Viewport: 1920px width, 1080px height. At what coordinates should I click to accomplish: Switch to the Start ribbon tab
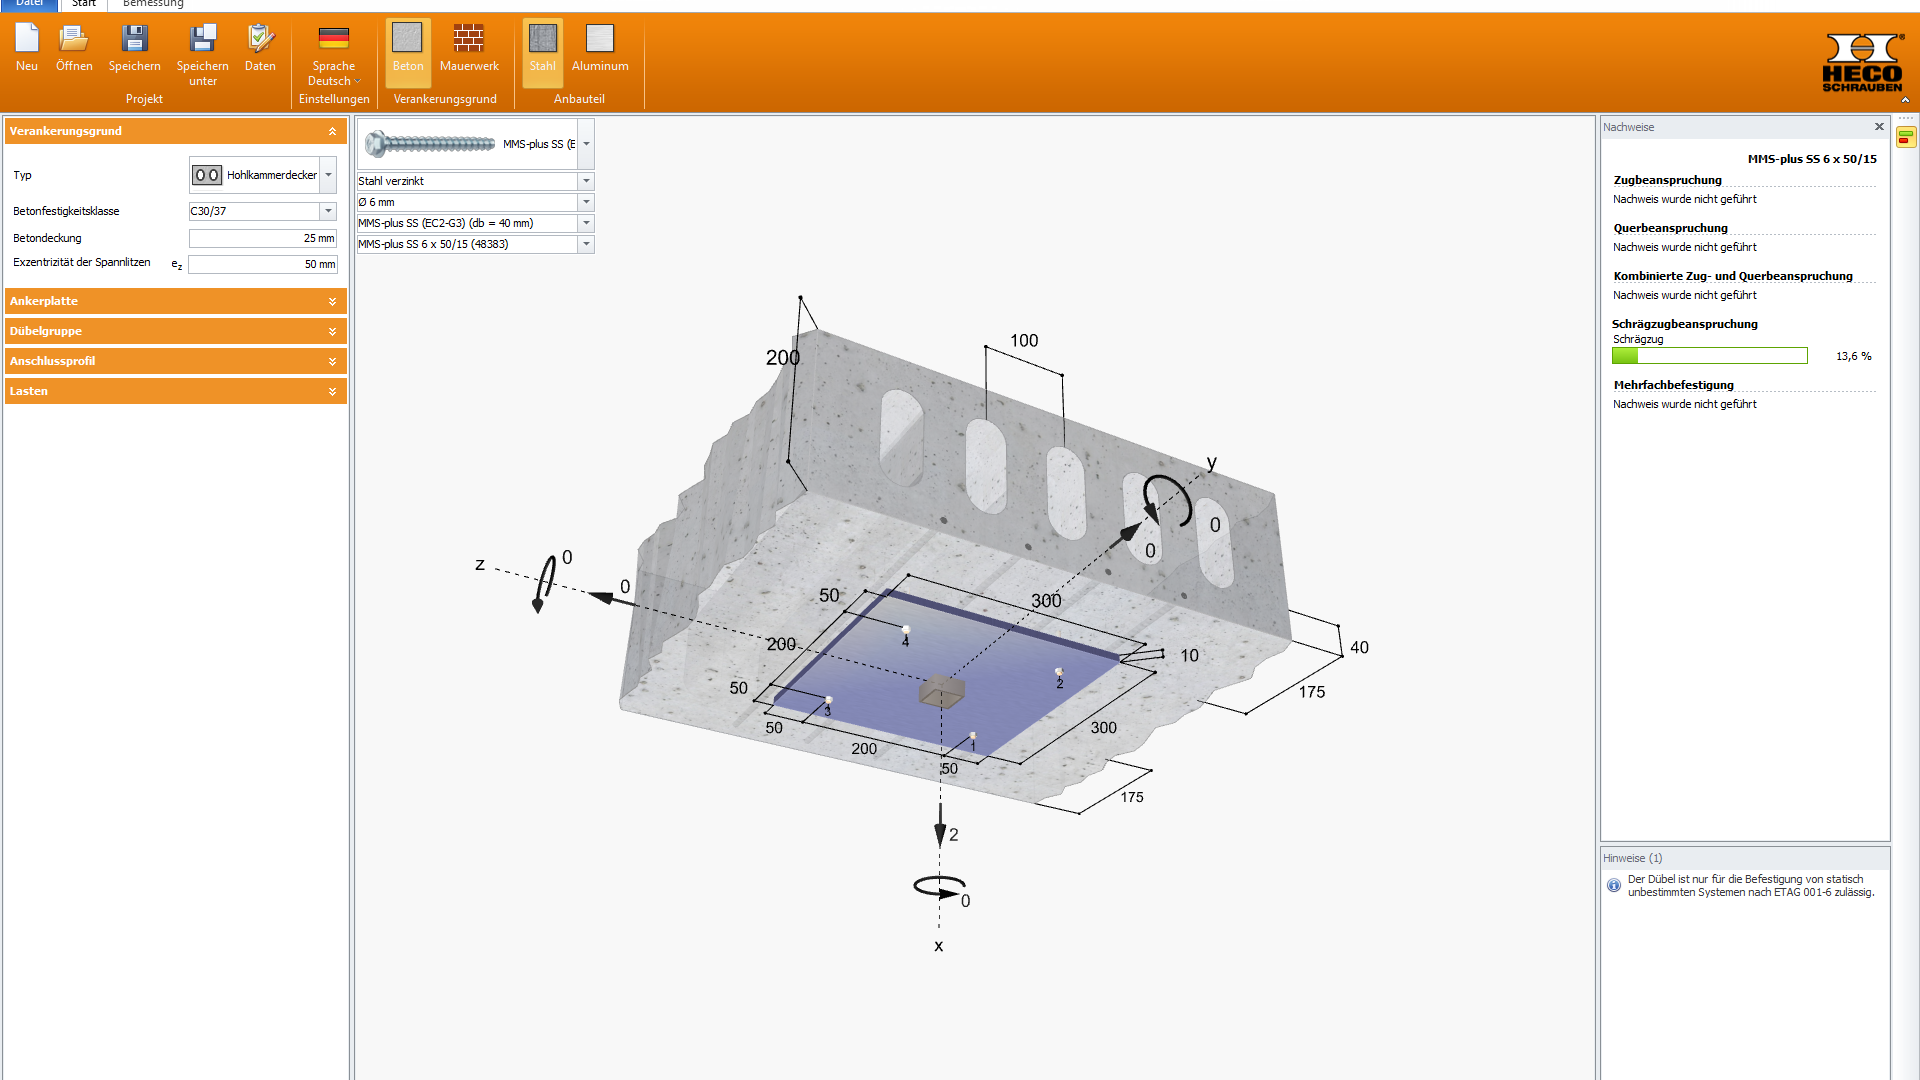(84, 4)
